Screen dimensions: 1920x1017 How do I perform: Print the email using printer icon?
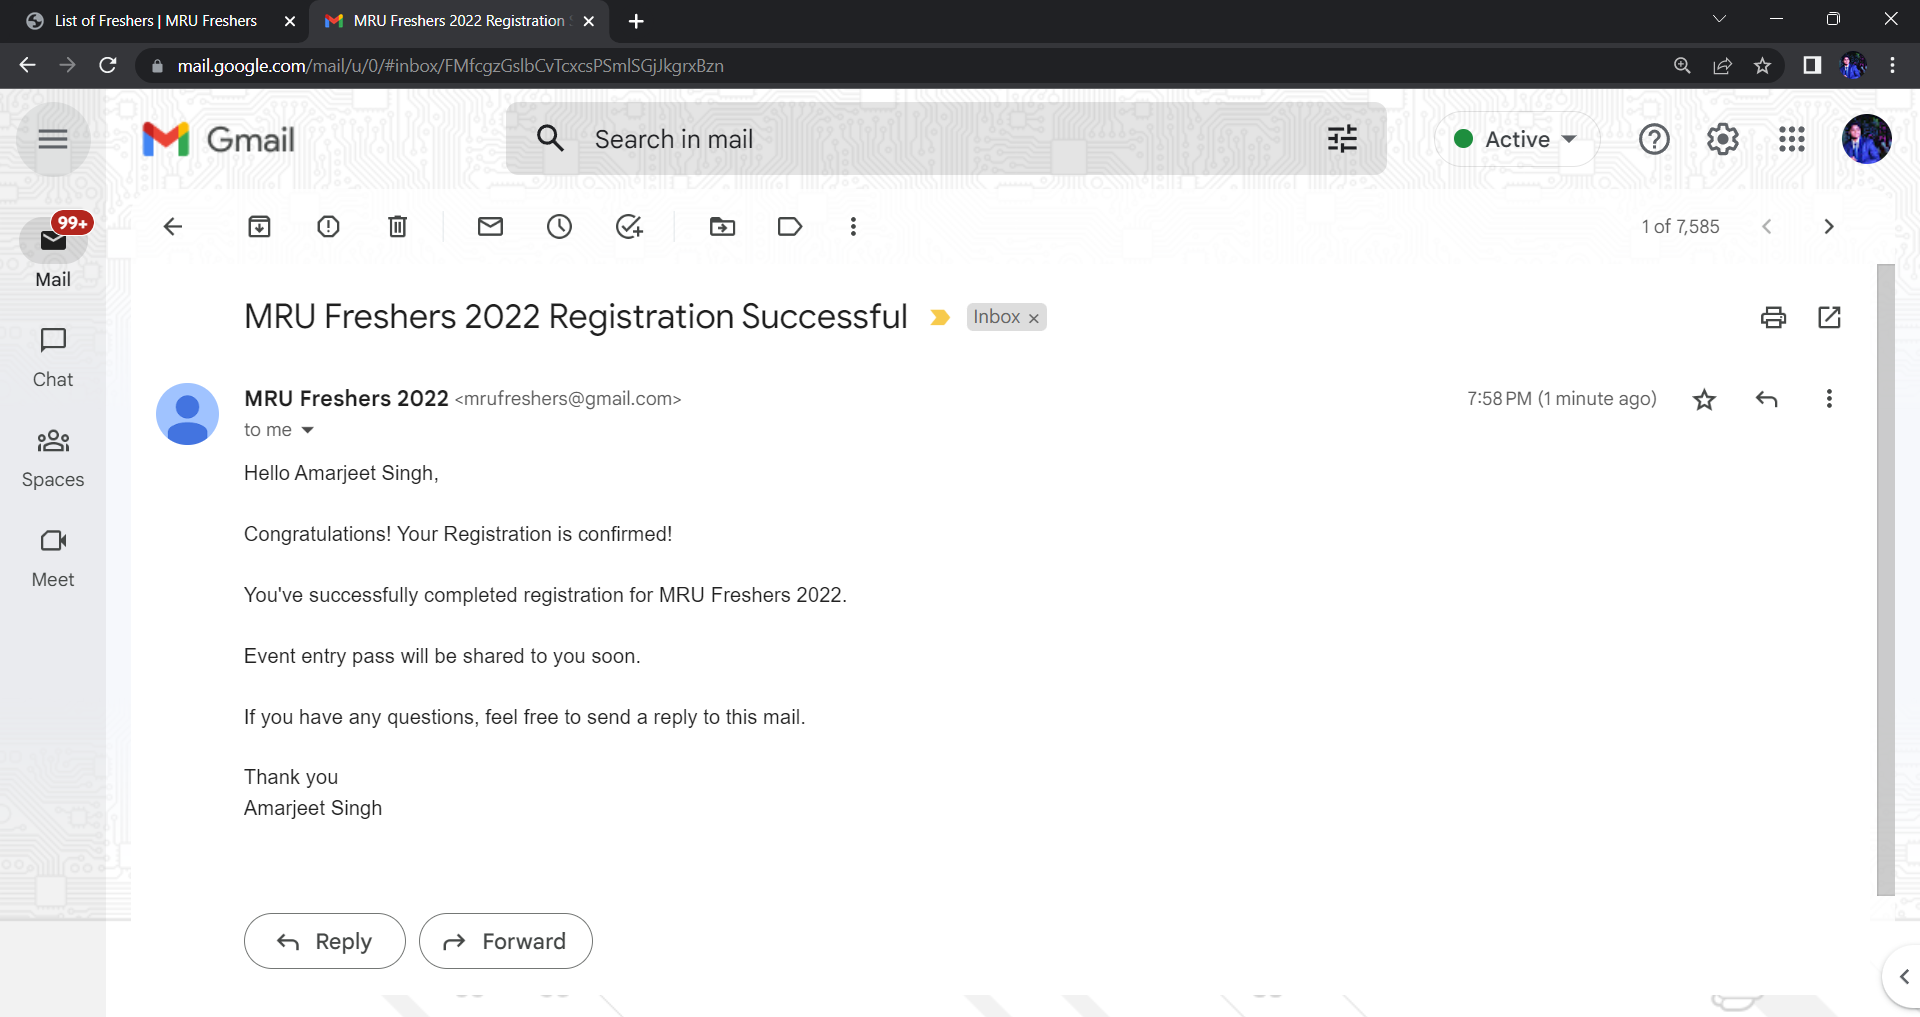click(x=1773, y=318)
